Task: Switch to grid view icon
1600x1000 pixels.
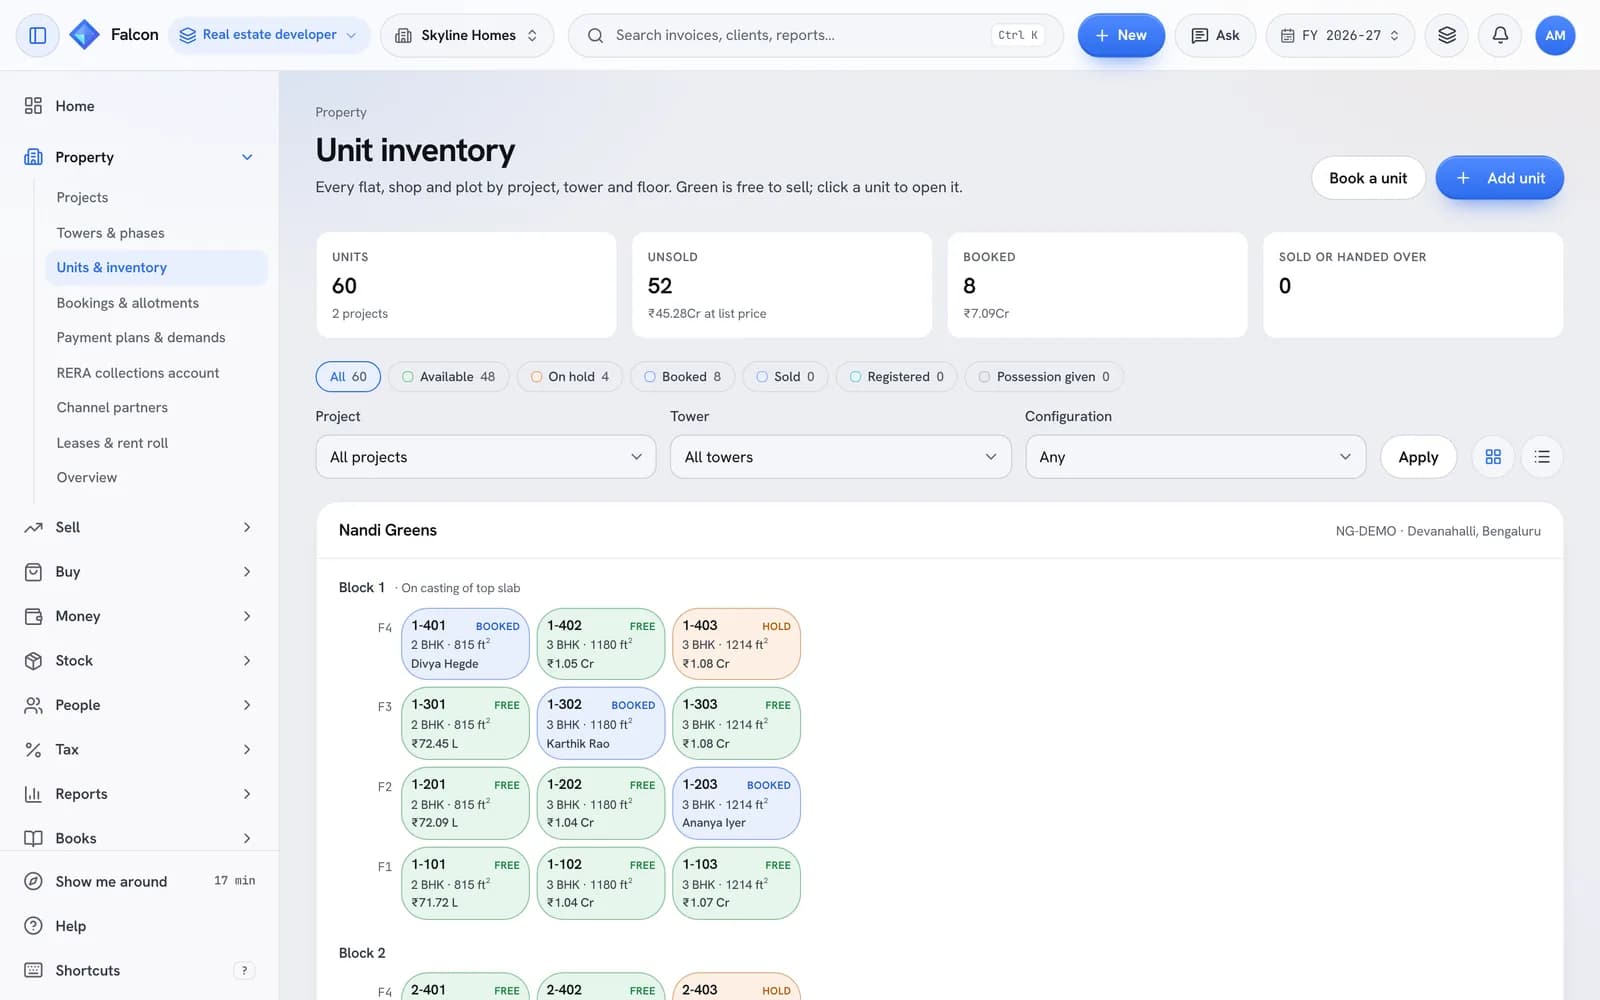Action: pyautogui.click(x=1493, y=457)
